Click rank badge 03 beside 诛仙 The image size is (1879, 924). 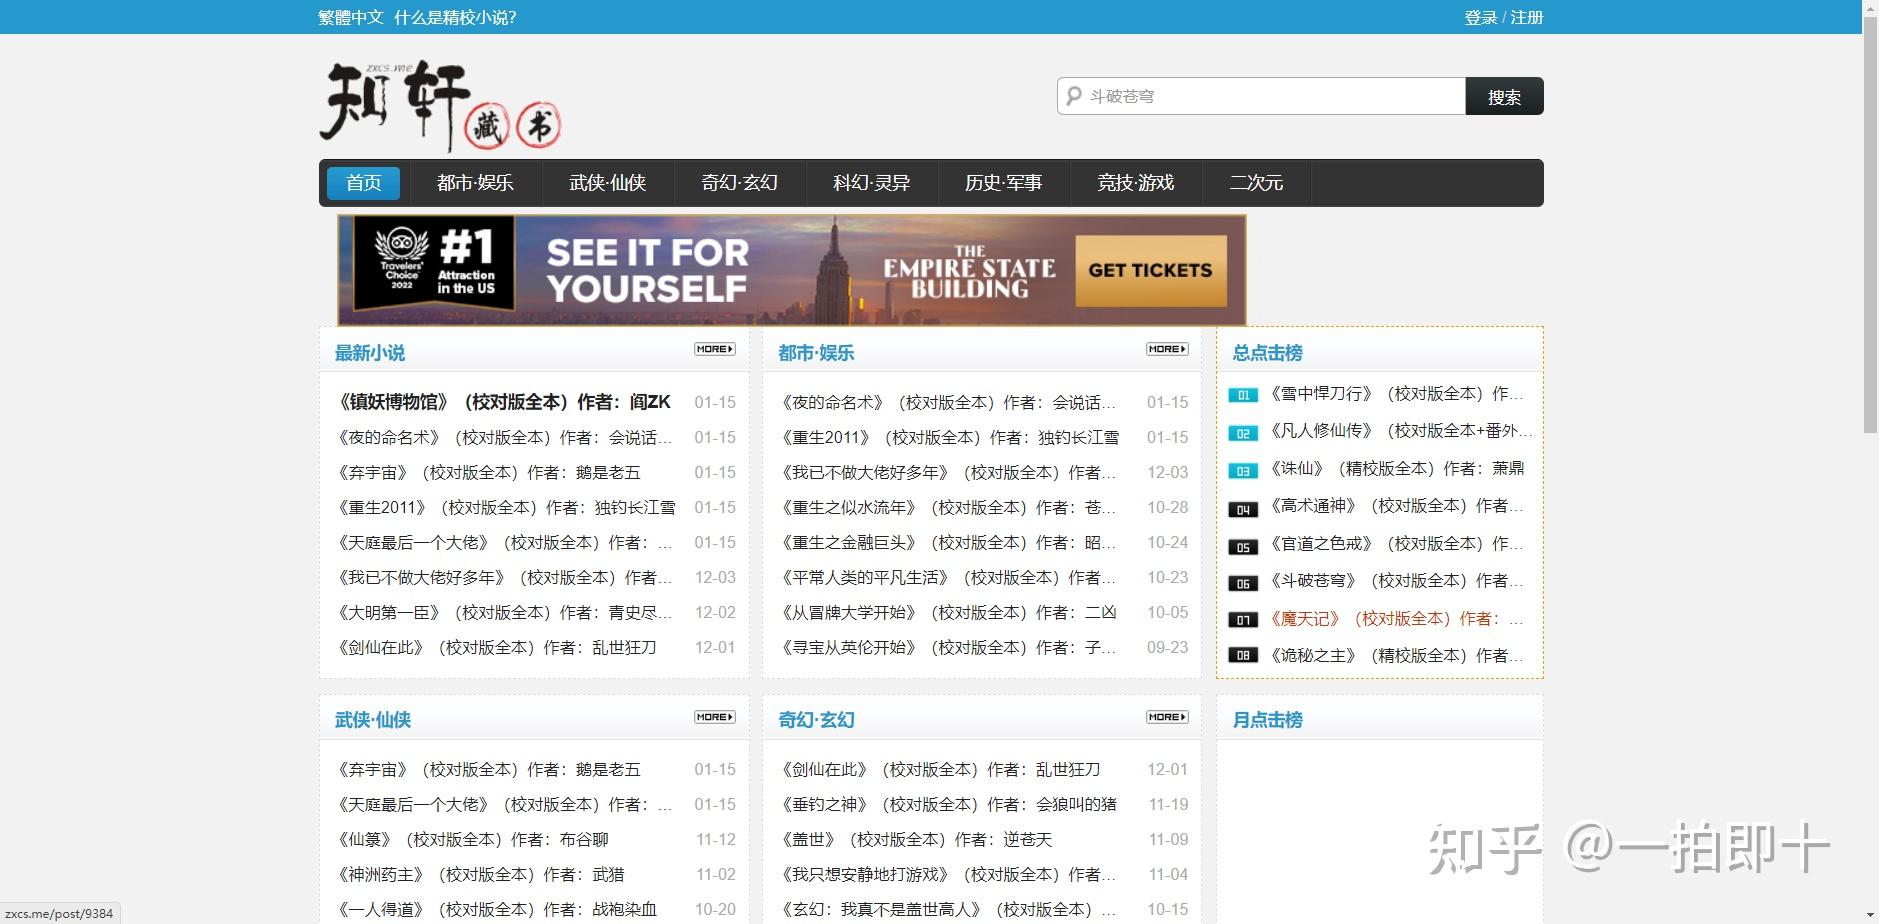tap(1243, 470)
